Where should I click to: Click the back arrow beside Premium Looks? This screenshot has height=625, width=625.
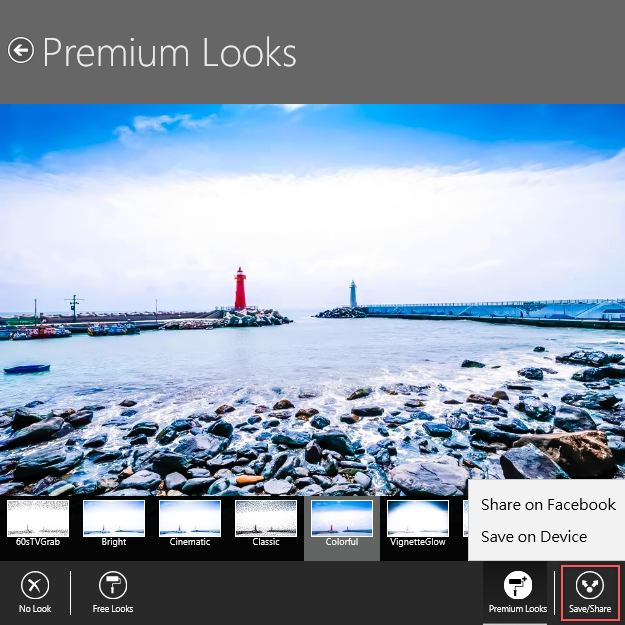21,51
